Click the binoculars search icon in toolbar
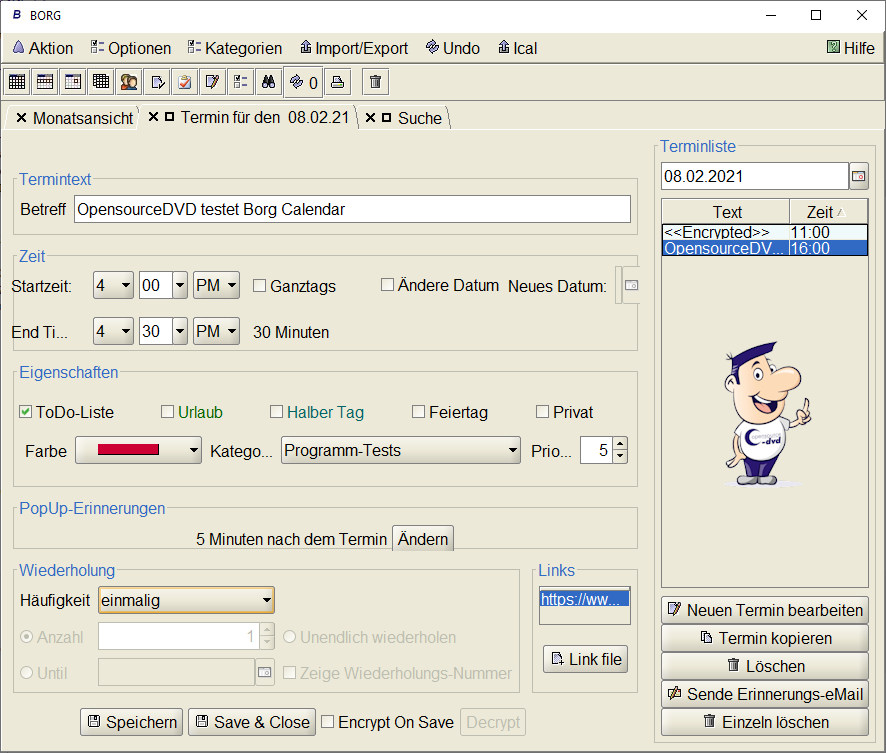886x753 pixels. (x=267, y=82)
